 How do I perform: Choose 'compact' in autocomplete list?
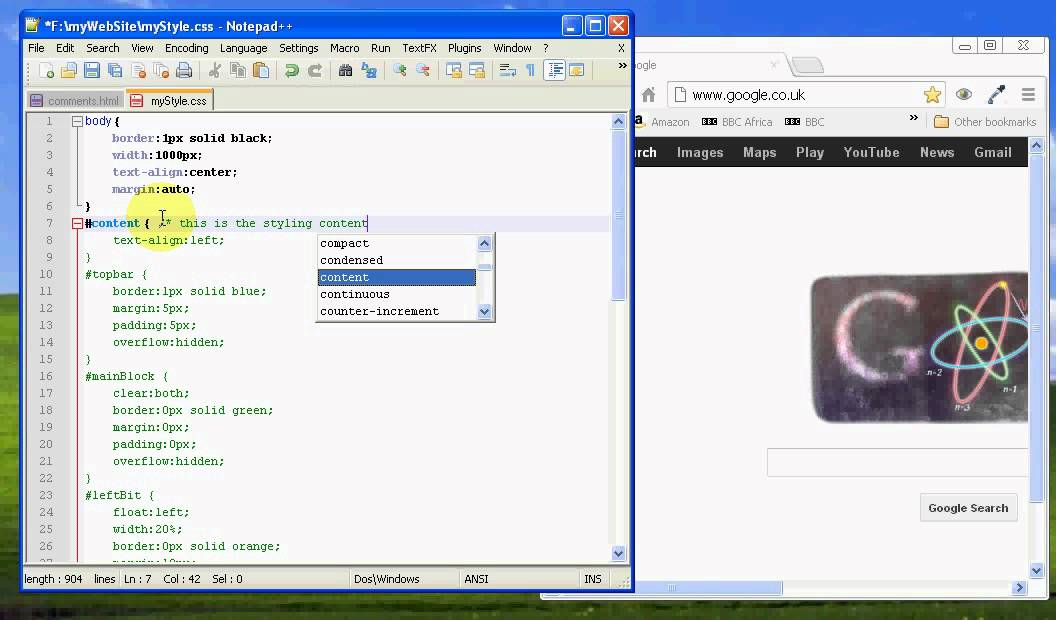click(397, 244)
